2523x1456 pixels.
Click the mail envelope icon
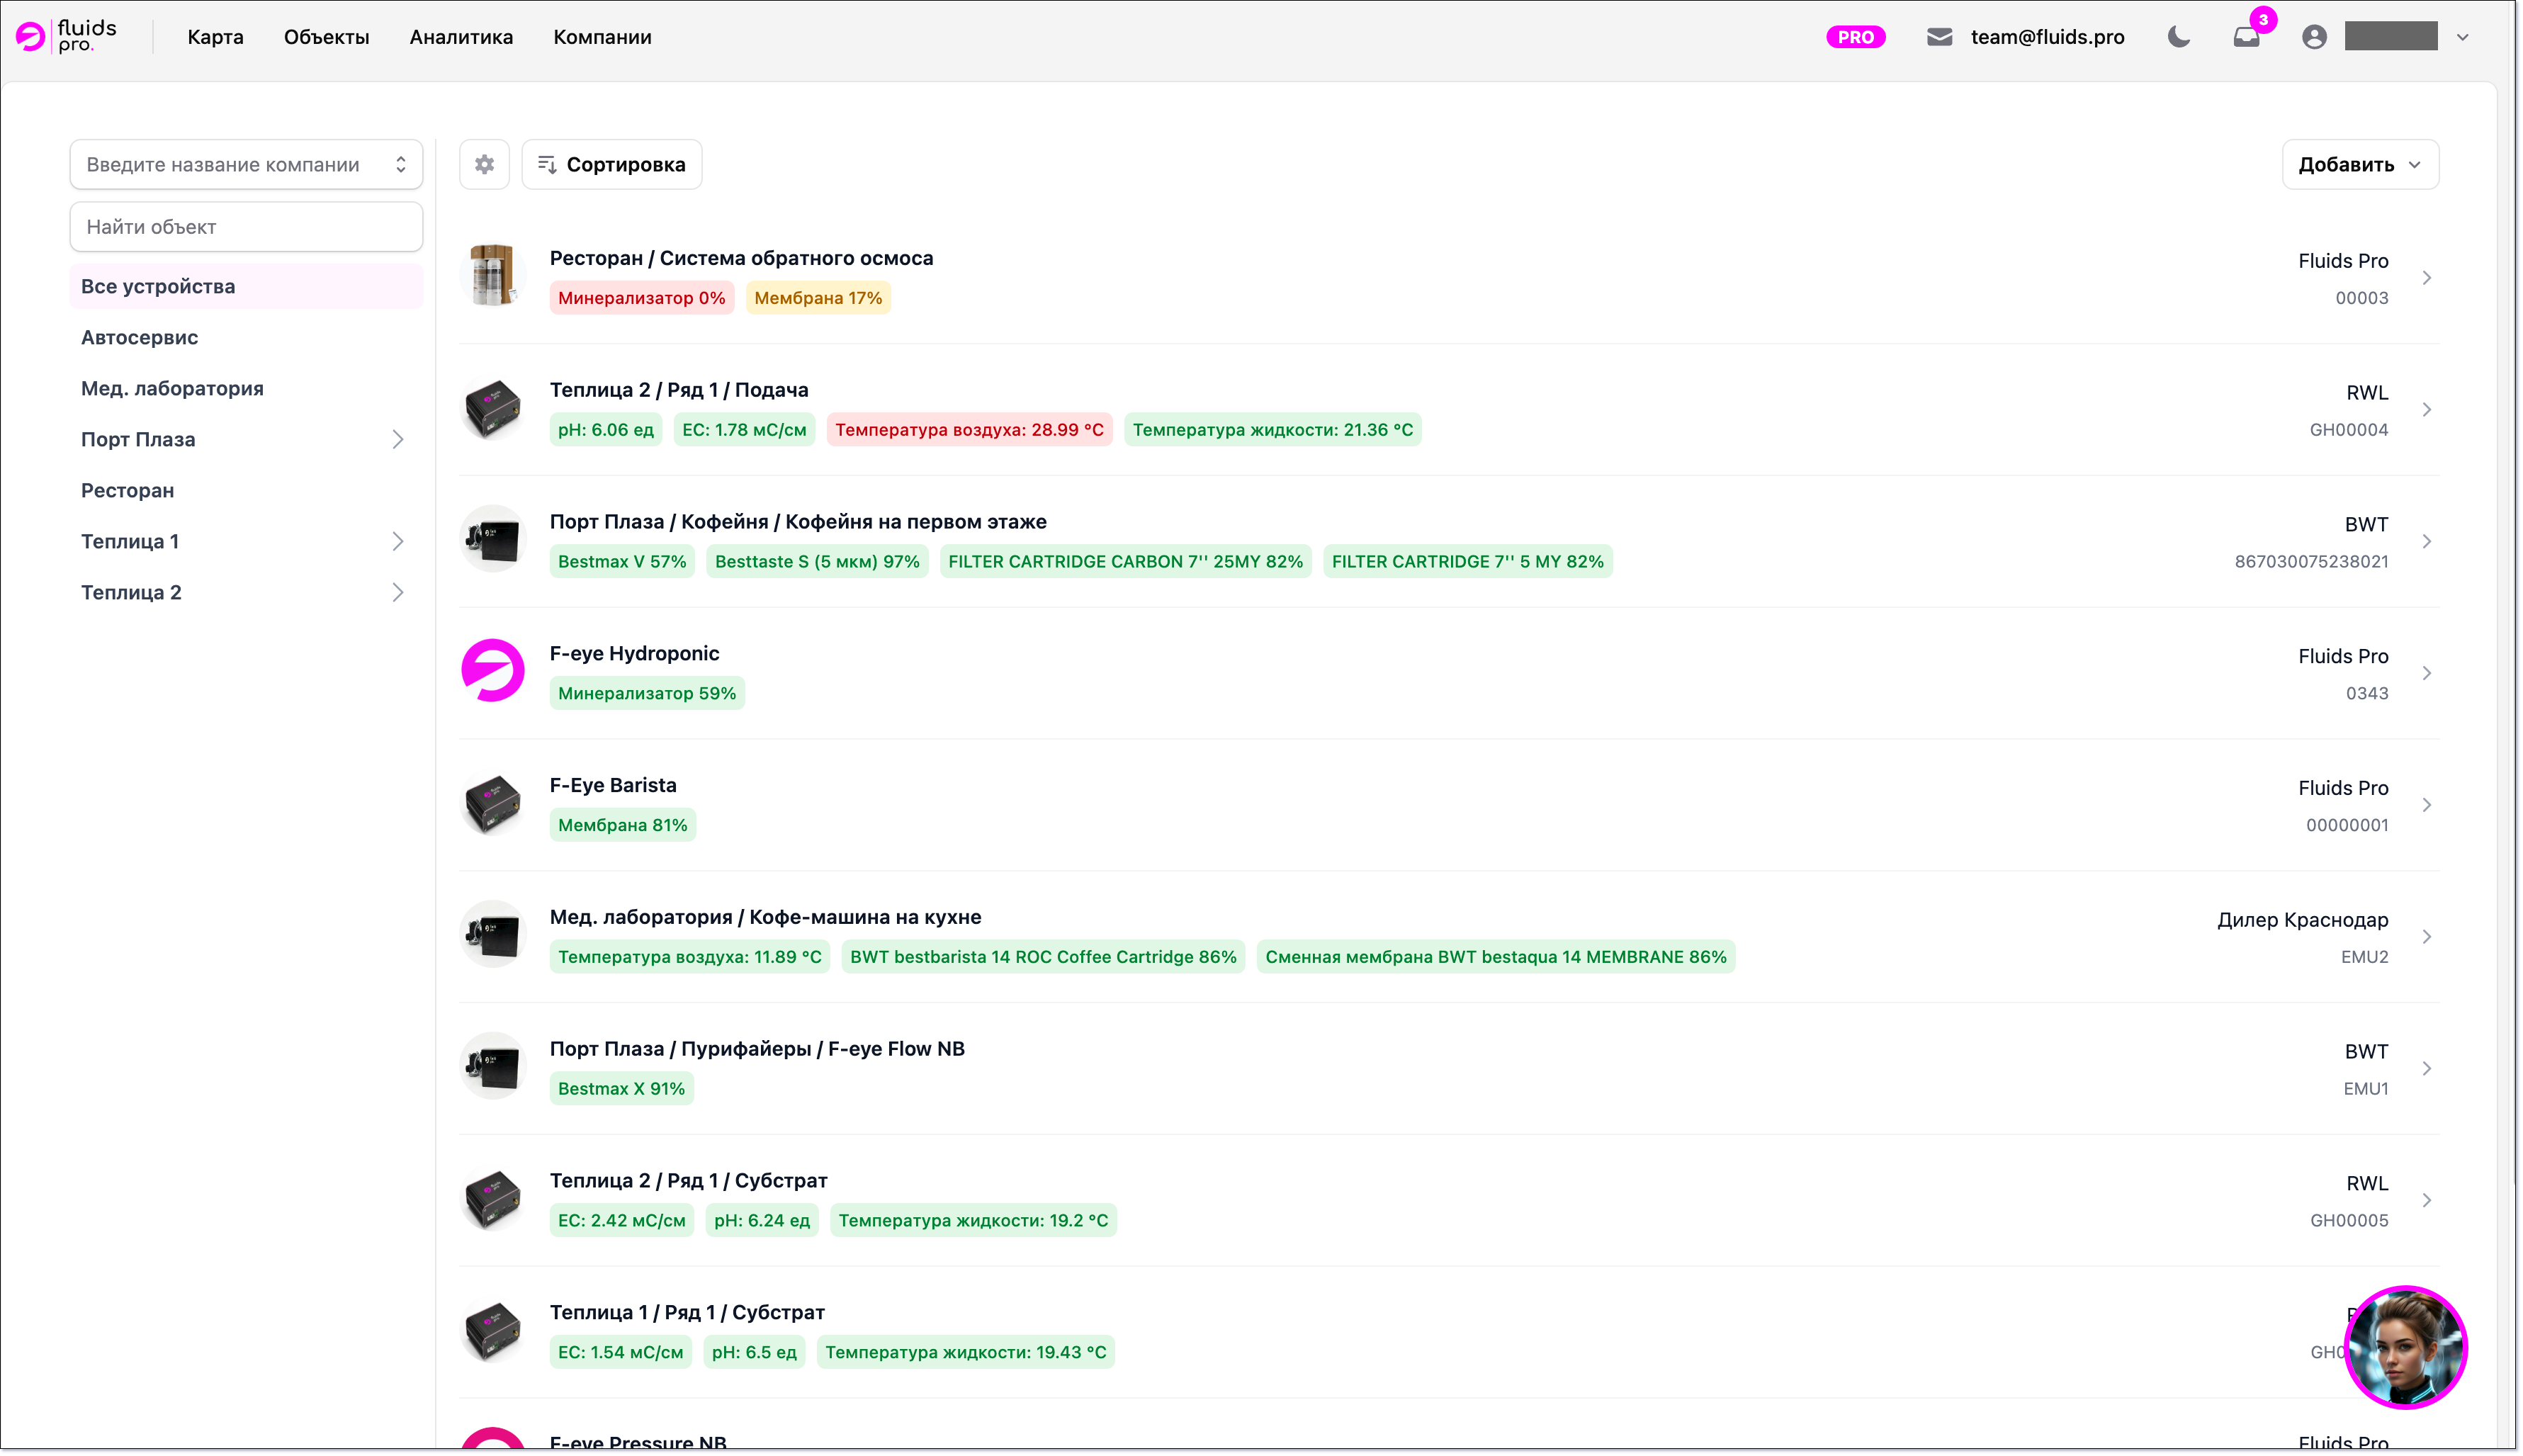coord(1939,37)
